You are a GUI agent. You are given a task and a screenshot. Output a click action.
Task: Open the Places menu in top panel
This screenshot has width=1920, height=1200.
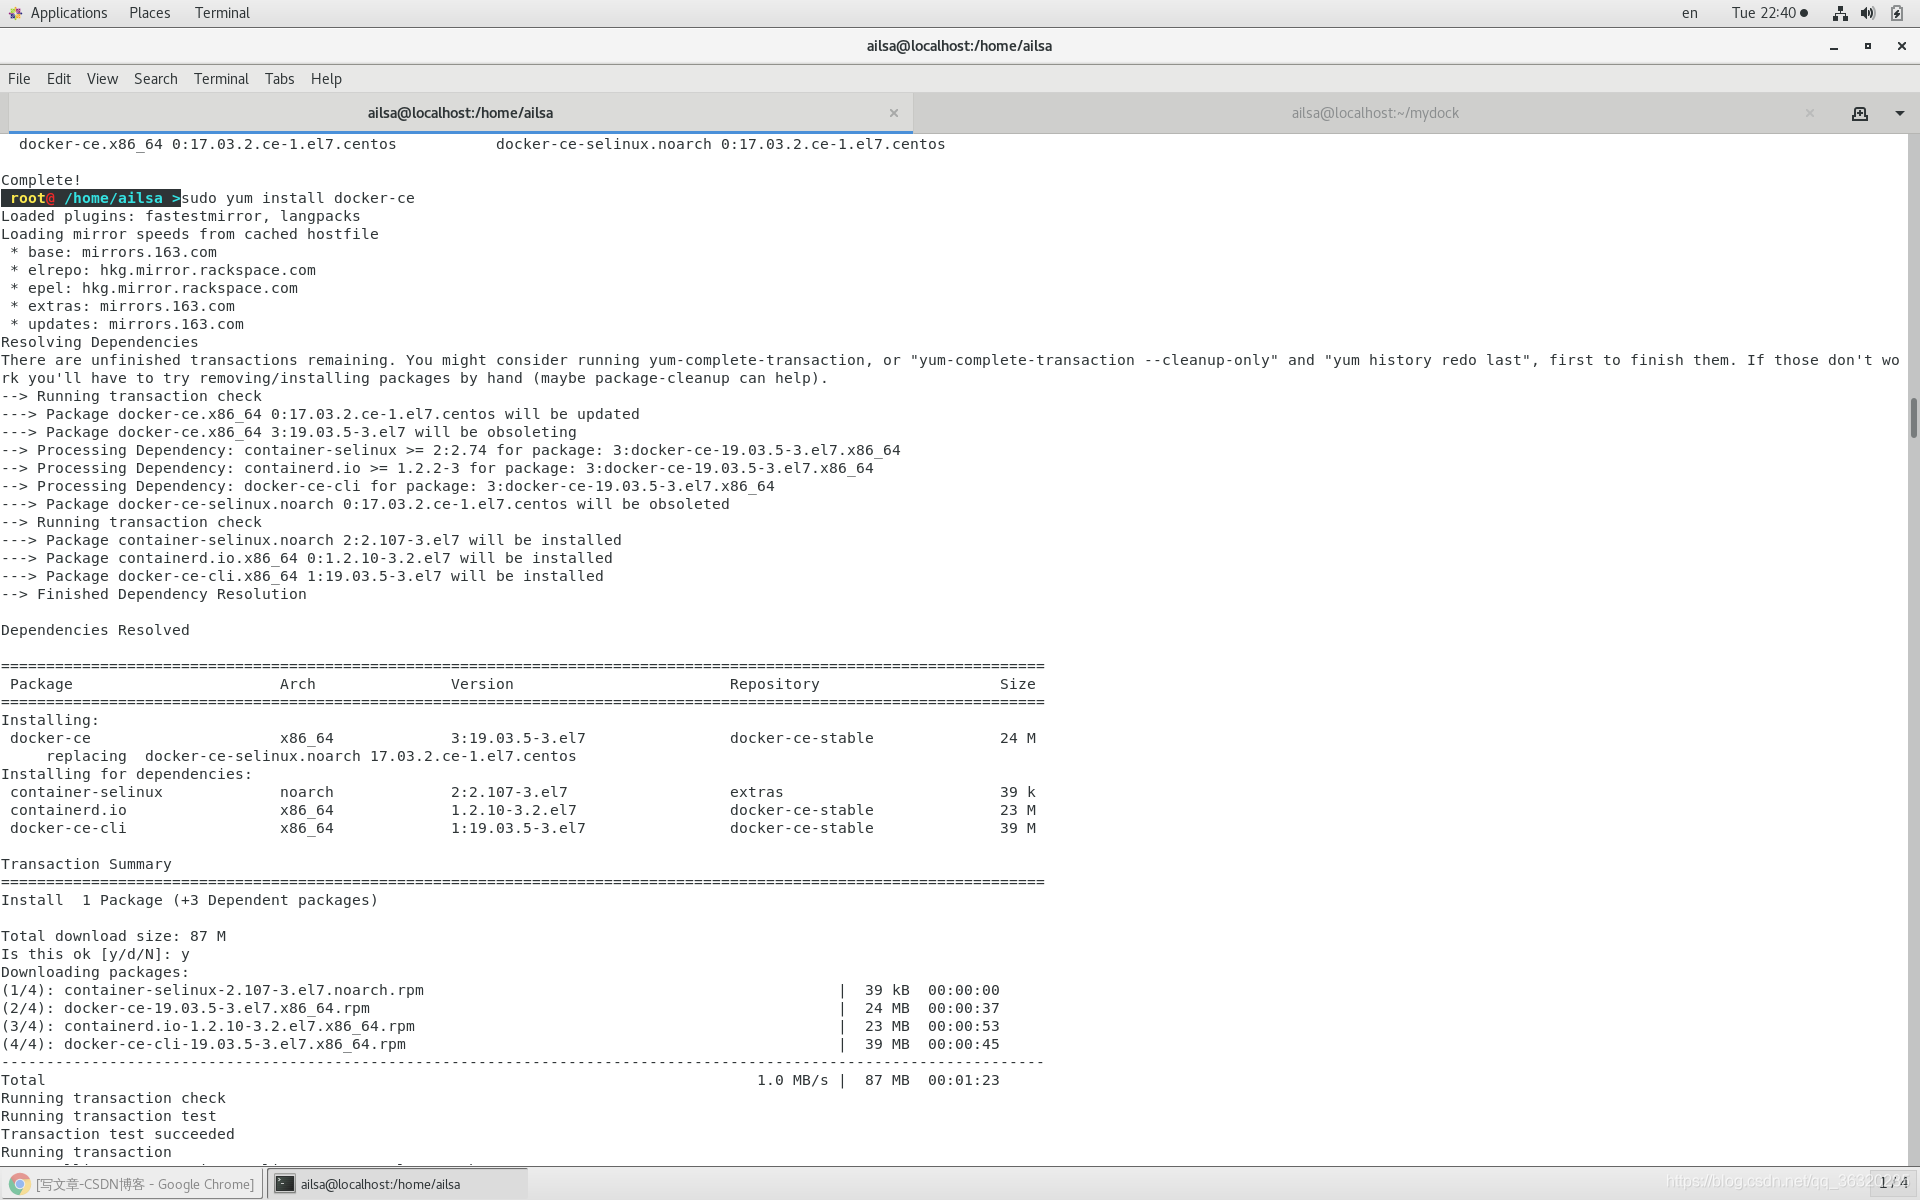click(x=149, y=13)
